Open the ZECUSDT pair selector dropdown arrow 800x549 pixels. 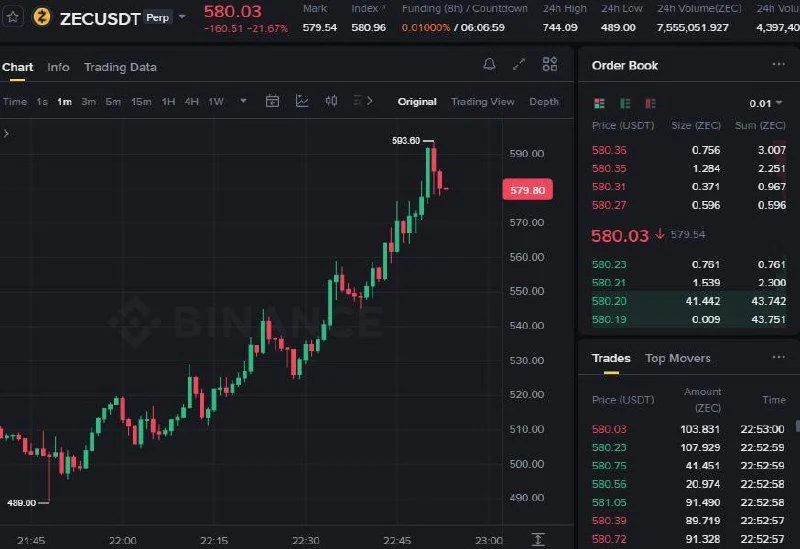click(182, 17)
